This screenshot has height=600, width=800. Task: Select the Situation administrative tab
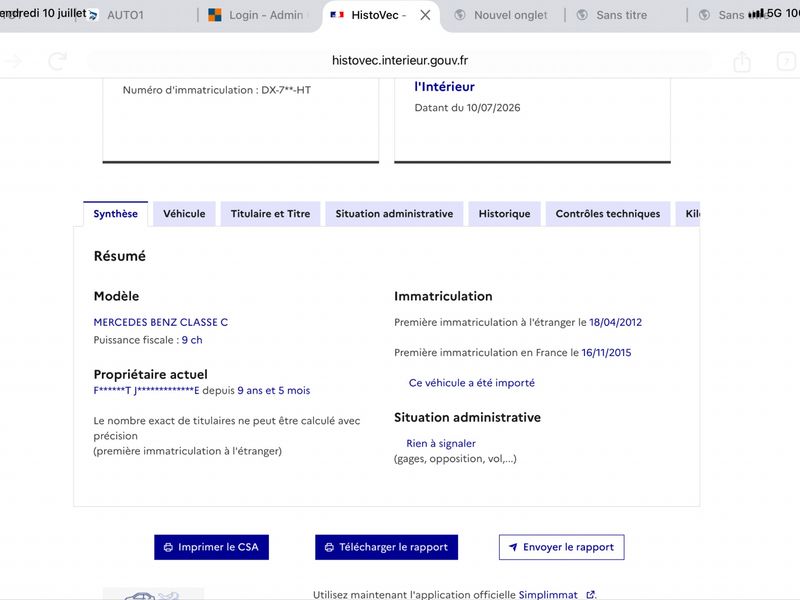(394, 214)
